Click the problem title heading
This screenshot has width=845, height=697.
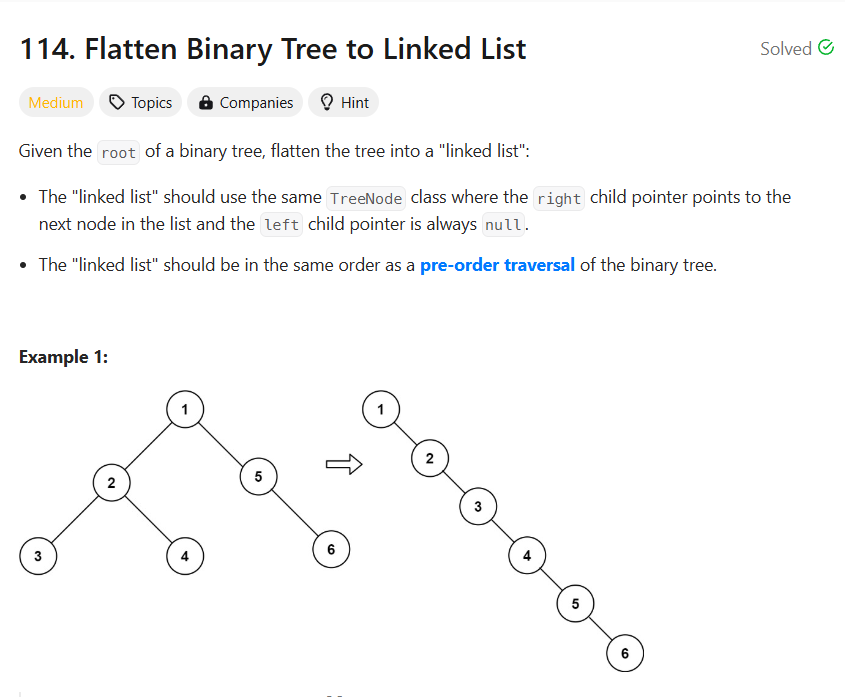pyautogui.click(x=273, y=49)
